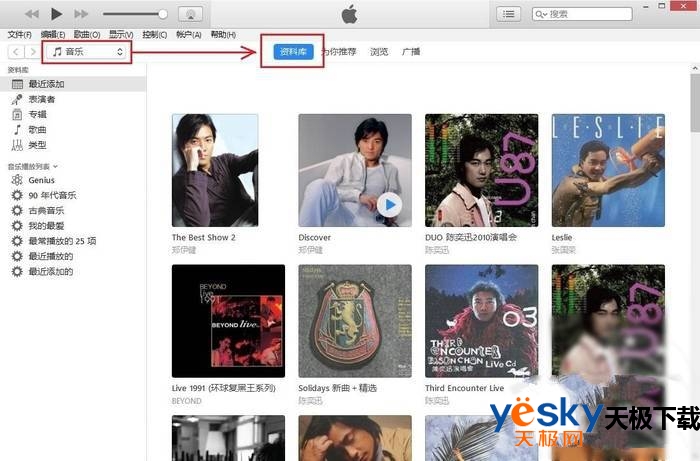Open the AirPlay output button
Viewport: 700px width, 461px height.
[191, 14]
